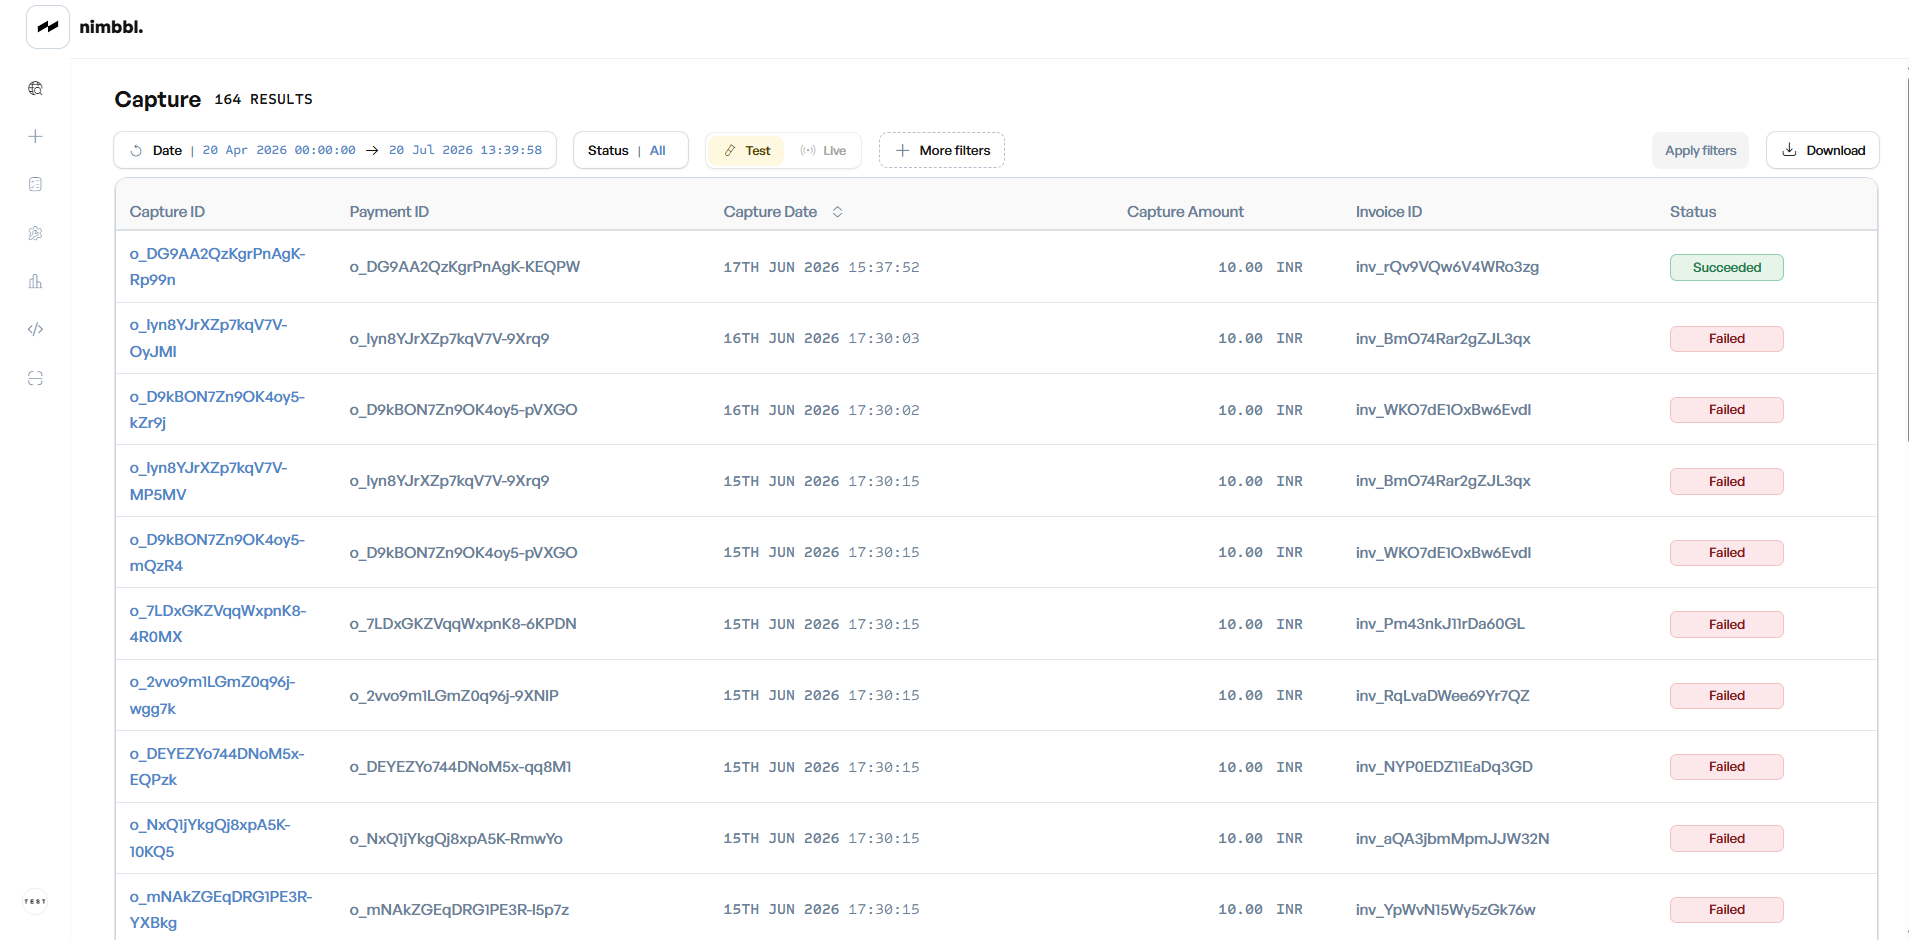Open the settings gear sidebar icon
This screenshot has width=1909, height=940.
[x=35, y=233]
